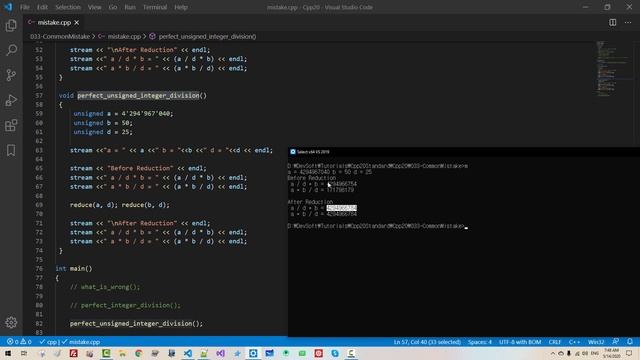Click the feedback icon in status bar
Image resolution: width=640 pixels, height=360 pixels.
[616, 342]
